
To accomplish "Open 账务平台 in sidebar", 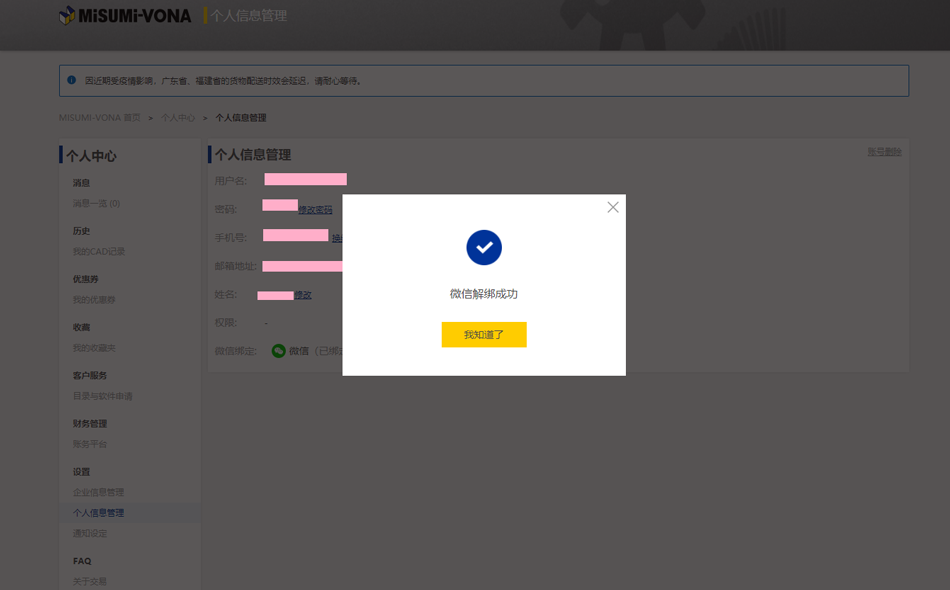I will [x=89, y=444].
